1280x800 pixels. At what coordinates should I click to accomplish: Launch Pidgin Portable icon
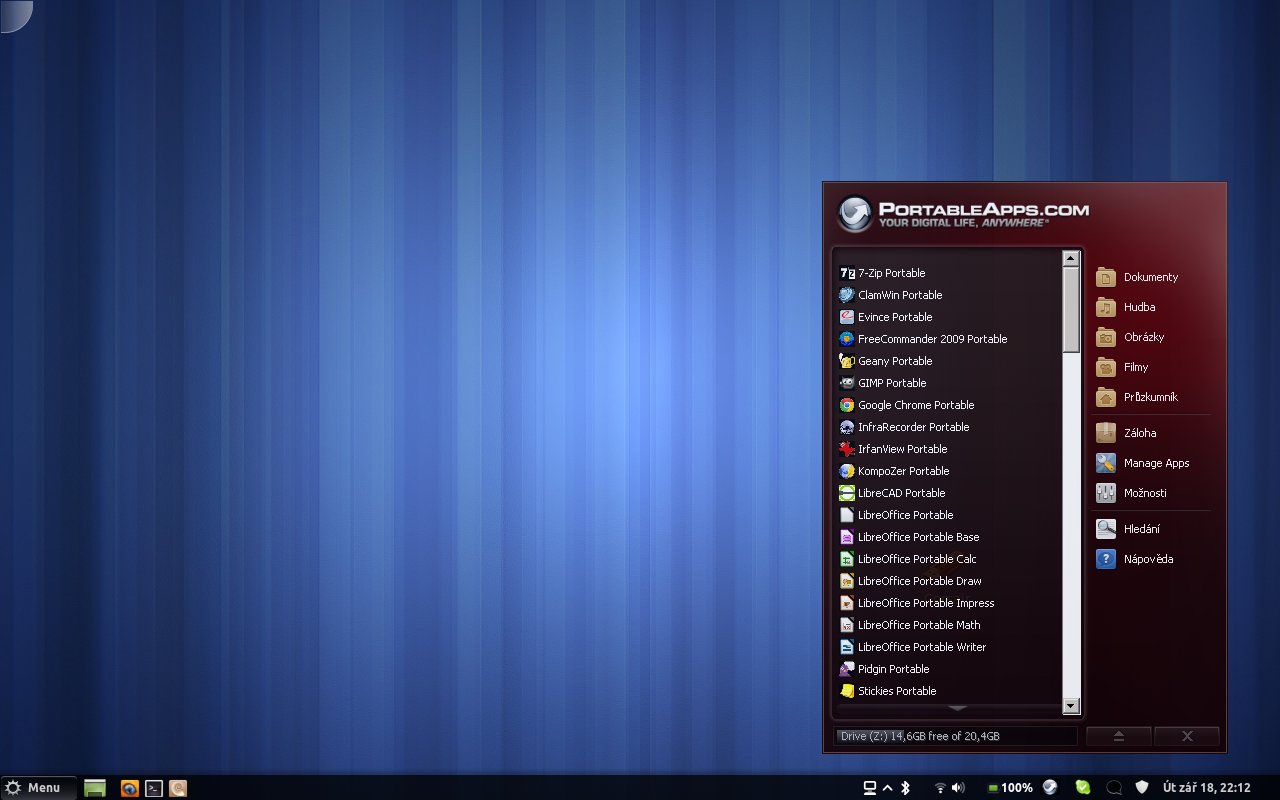[847, 669]
